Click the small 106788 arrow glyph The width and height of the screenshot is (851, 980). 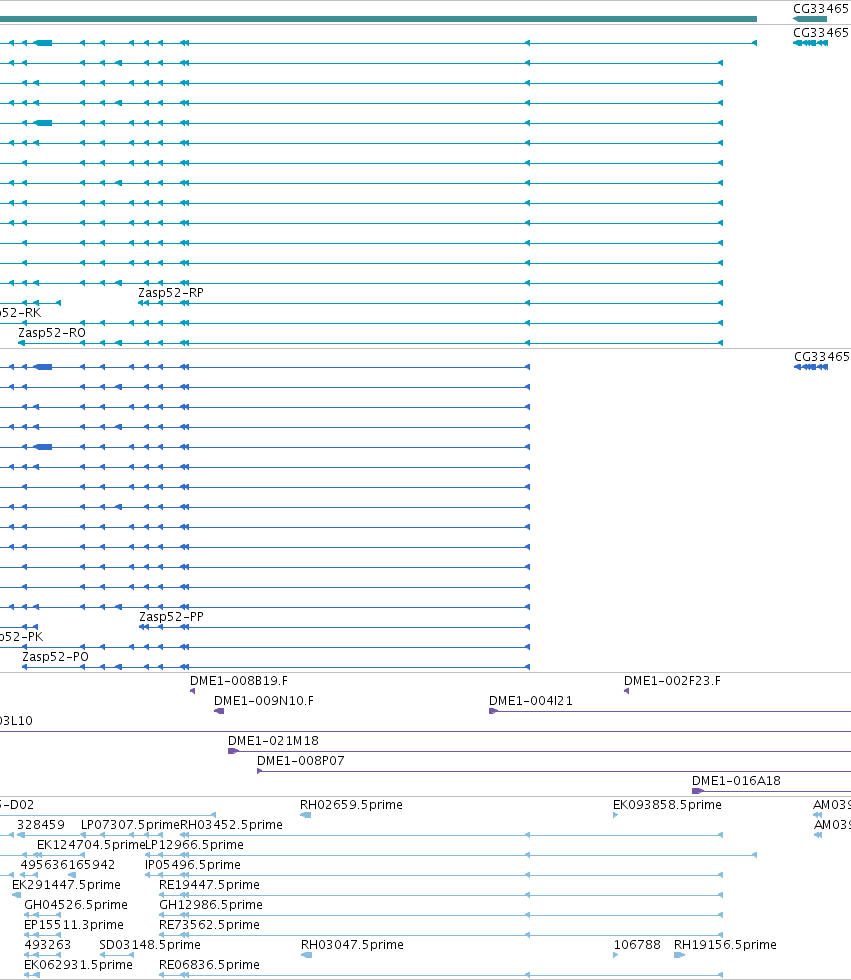[616, 955]
